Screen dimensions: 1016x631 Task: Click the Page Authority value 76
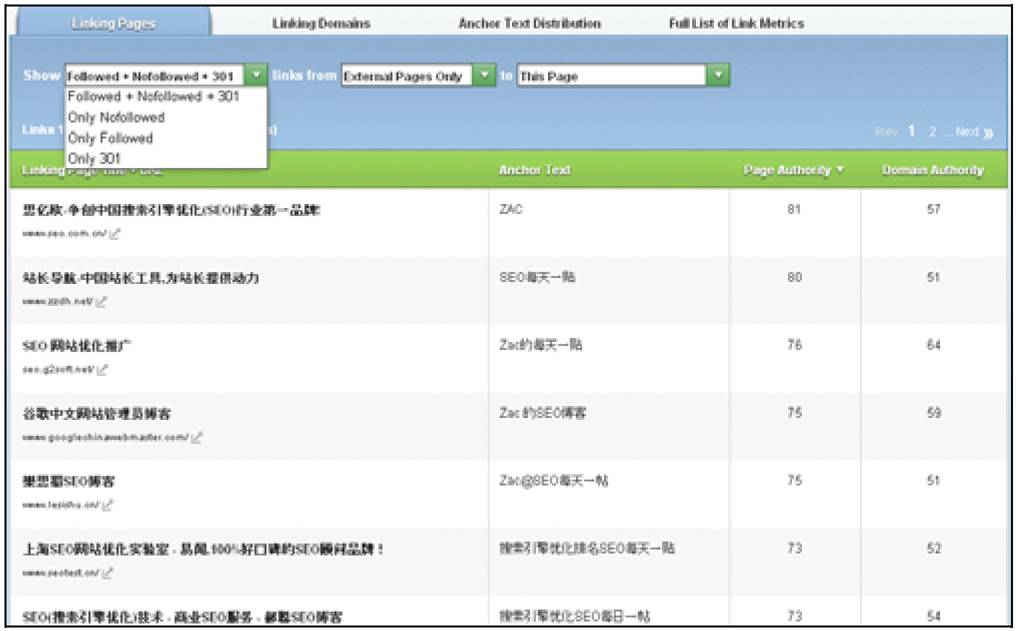click(x=794, y=345)
